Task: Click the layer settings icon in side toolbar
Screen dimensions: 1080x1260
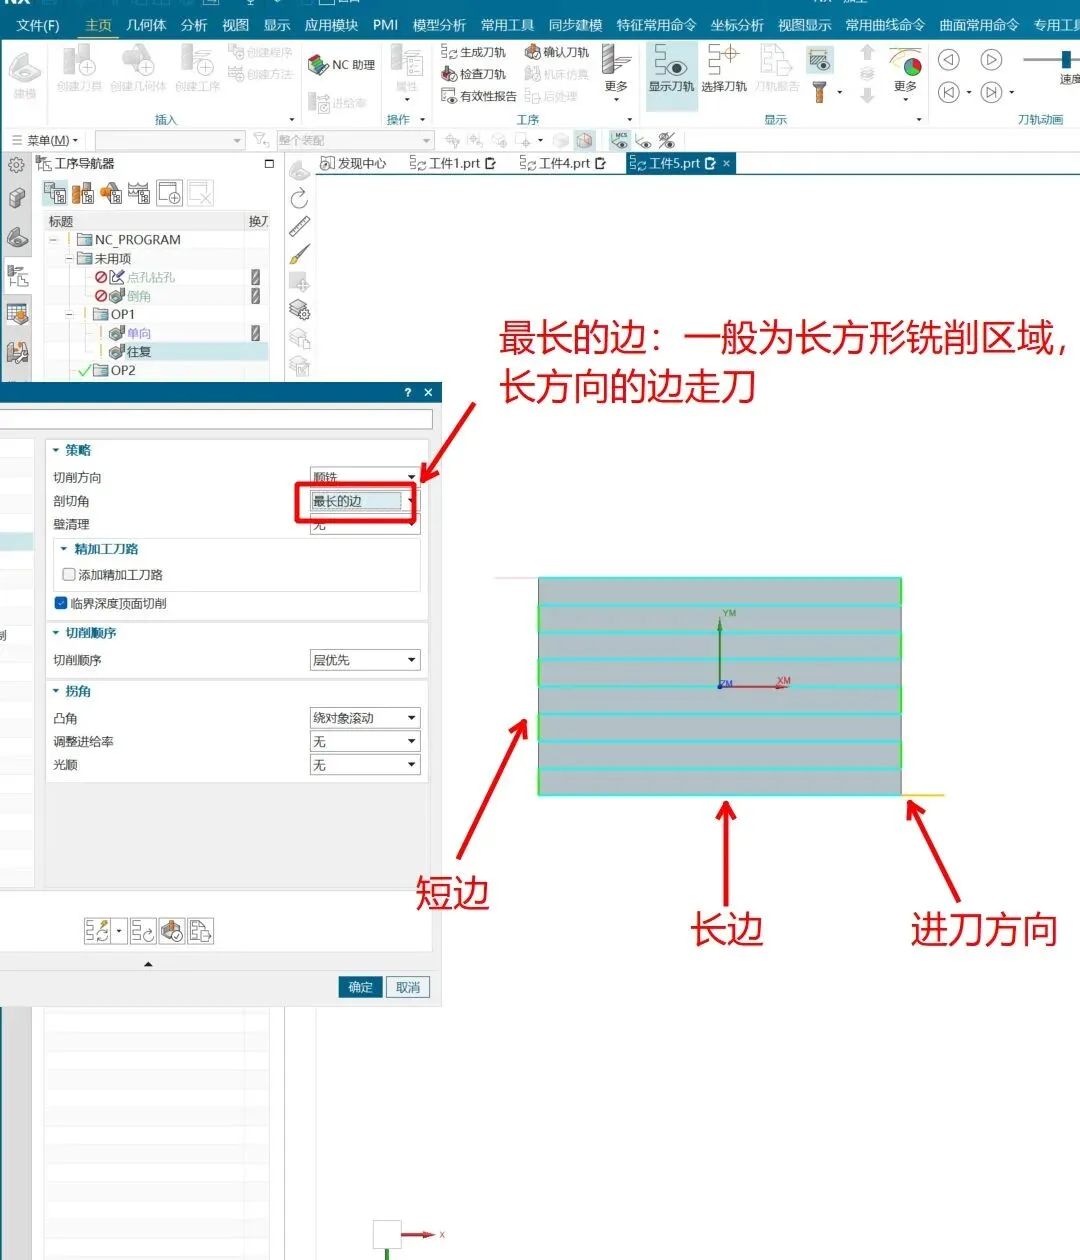Action: coord(299,310)
